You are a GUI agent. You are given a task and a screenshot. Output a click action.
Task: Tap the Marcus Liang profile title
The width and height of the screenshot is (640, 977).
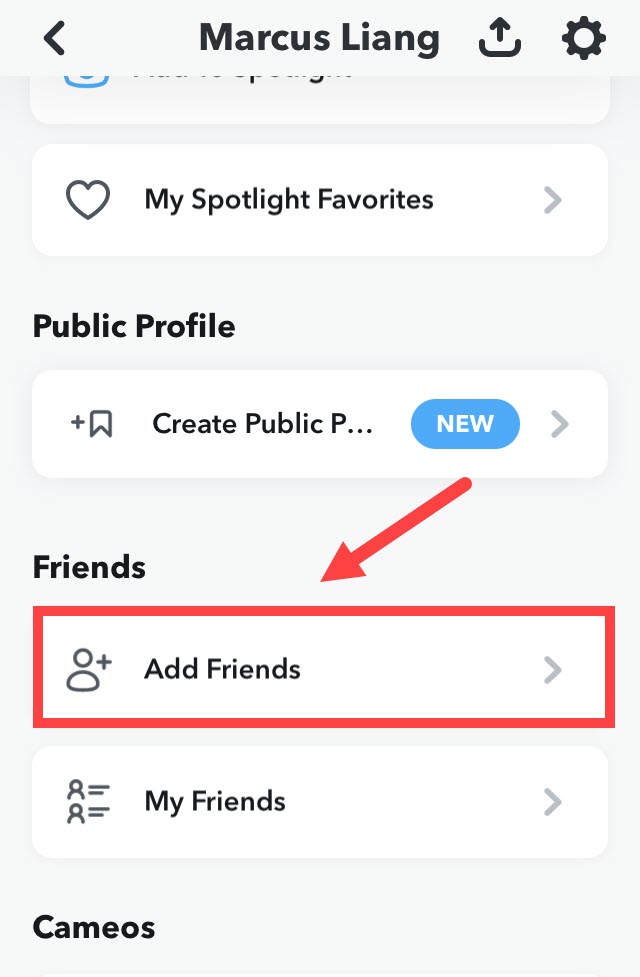(319, 38)
